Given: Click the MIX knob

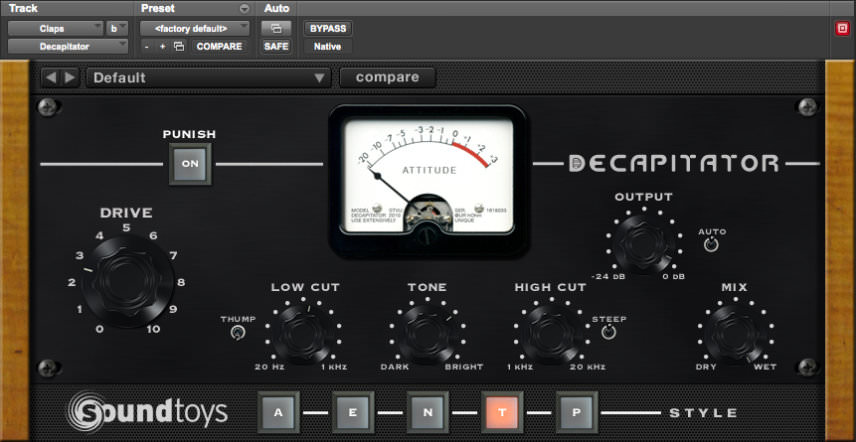Looking at the screenshot, I should 735,334.
